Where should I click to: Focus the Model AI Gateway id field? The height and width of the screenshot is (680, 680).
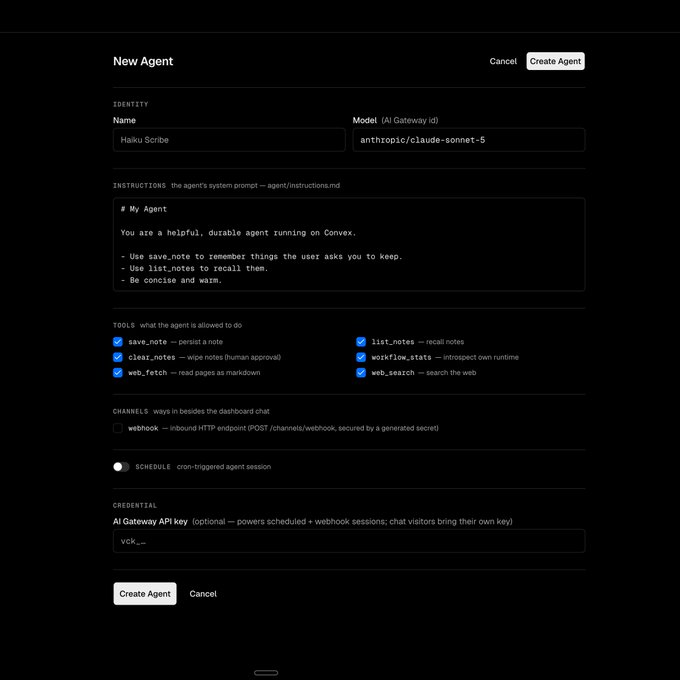(x=469, y=140)
